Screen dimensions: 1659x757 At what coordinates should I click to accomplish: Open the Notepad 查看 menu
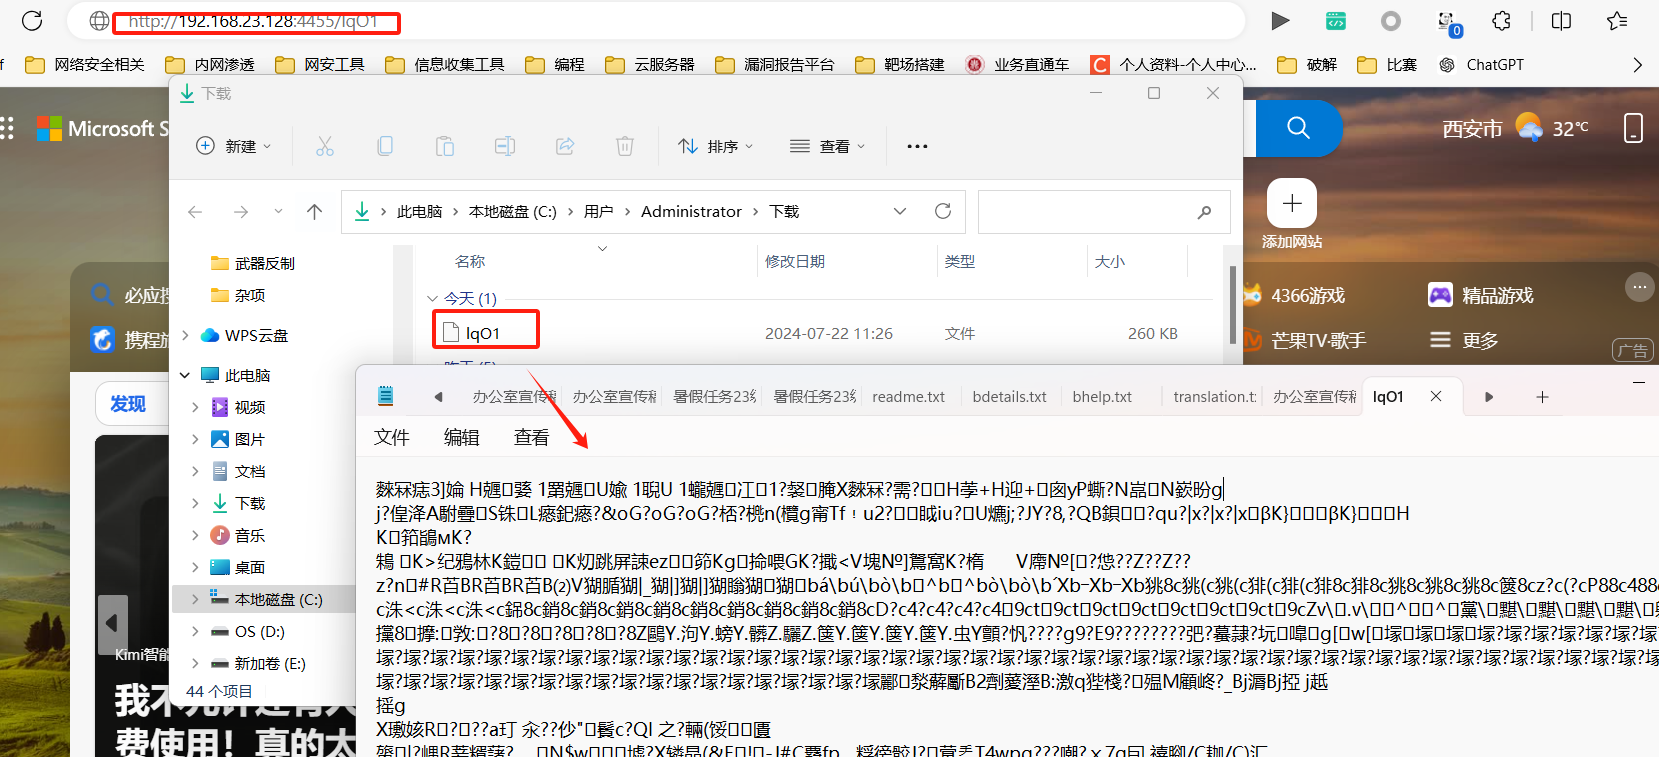point(532,437)
